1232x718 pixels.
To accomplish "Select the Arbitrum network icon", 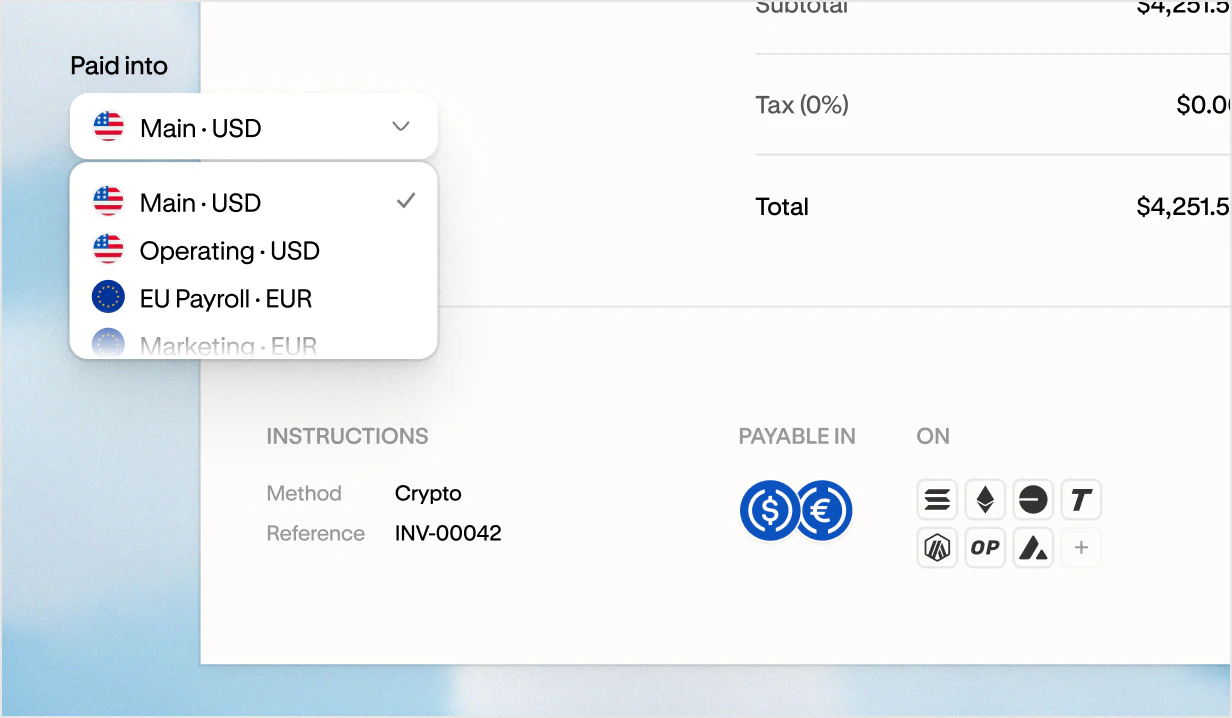I will [x=937, y=547].
